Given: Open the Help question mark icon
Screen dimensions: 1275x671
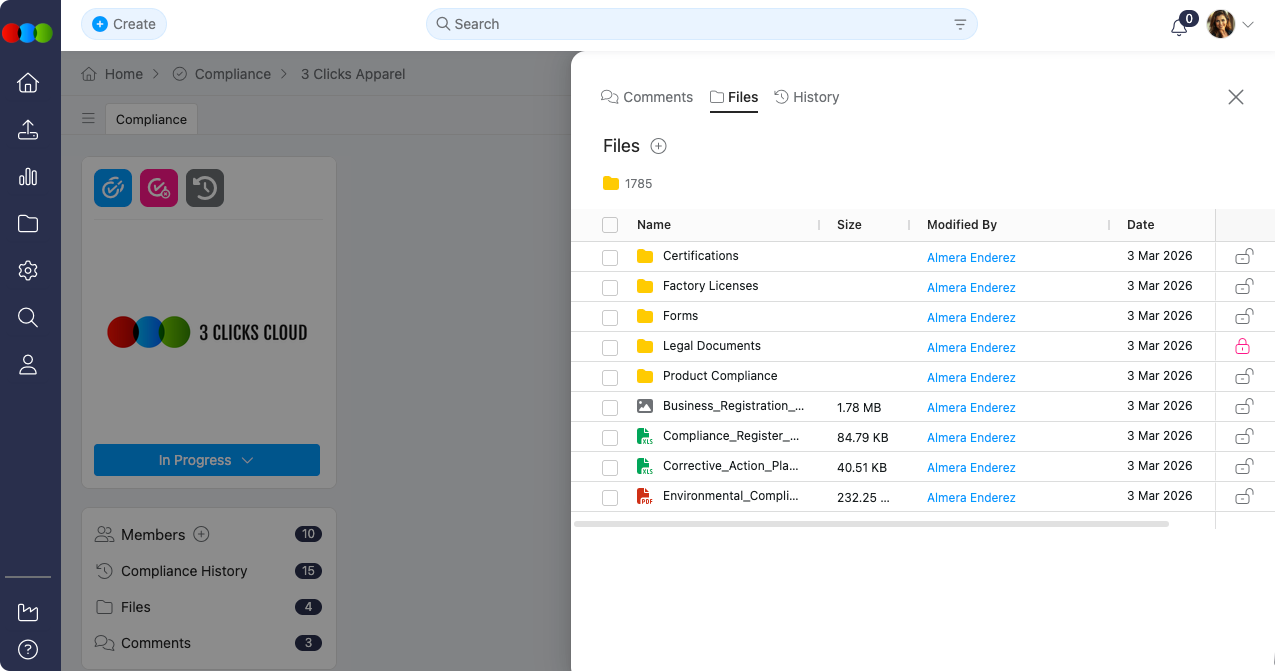Looking at the screenshot, I should click(x=28, y=649).
